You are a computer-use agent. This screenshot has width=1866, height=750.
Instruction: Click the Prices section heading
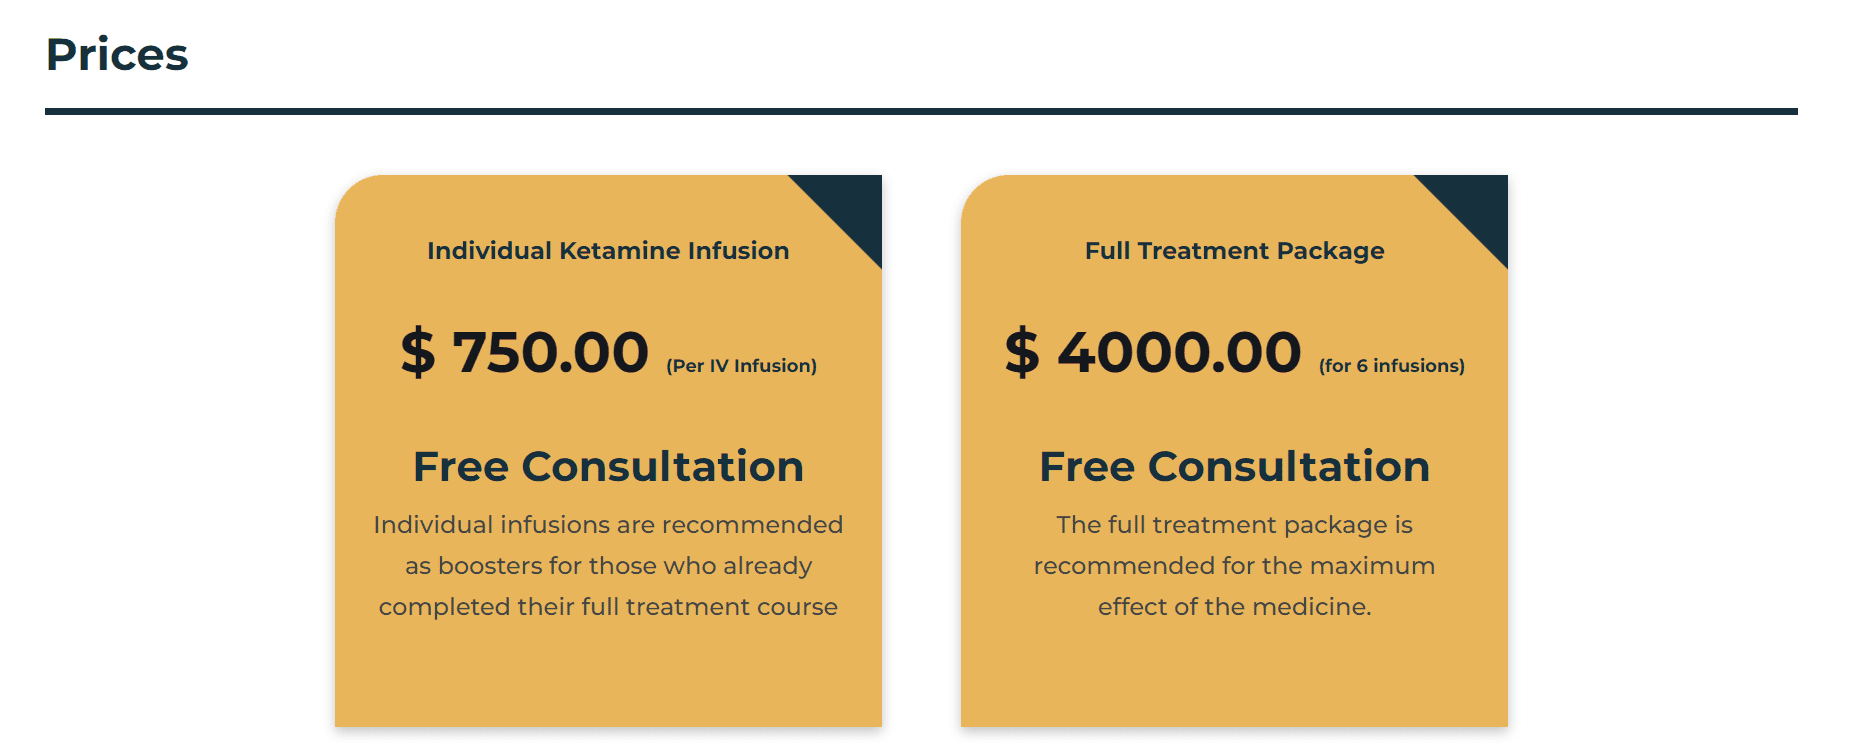[x=117, y=54]
